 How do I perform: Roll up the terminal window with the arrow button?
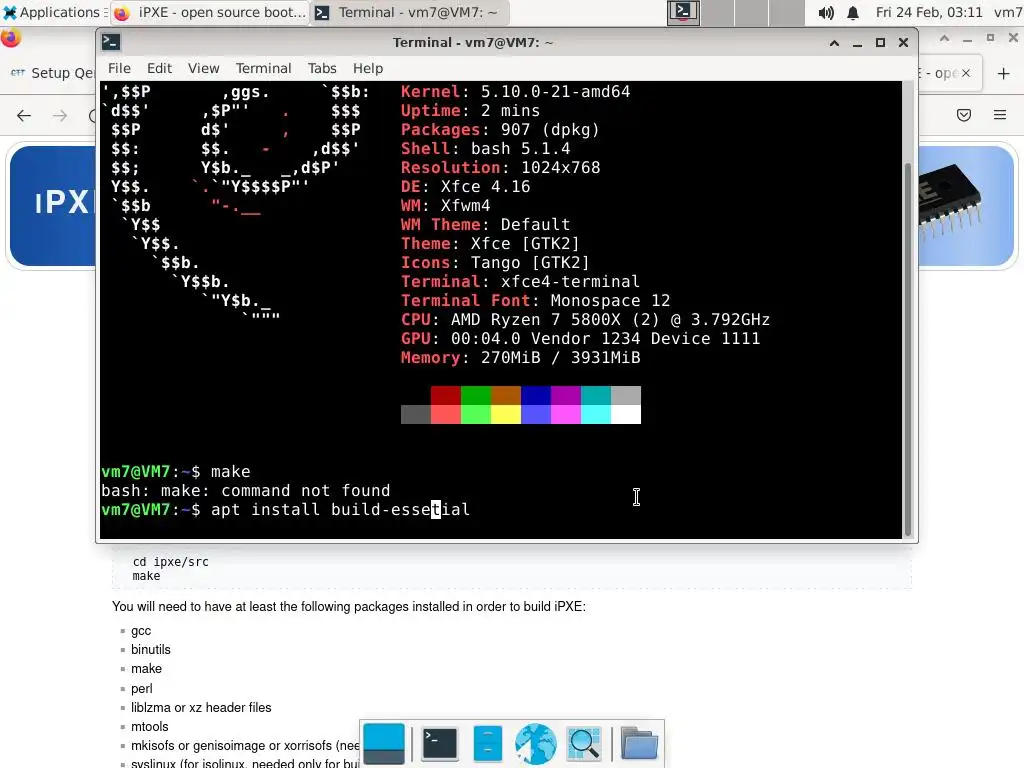click(834, 43)
